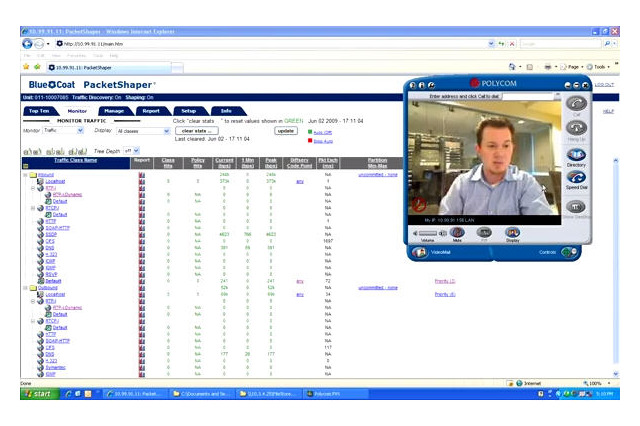Open the Polycom Controls panel
640x426 pixels.
[x=568, y=252]
